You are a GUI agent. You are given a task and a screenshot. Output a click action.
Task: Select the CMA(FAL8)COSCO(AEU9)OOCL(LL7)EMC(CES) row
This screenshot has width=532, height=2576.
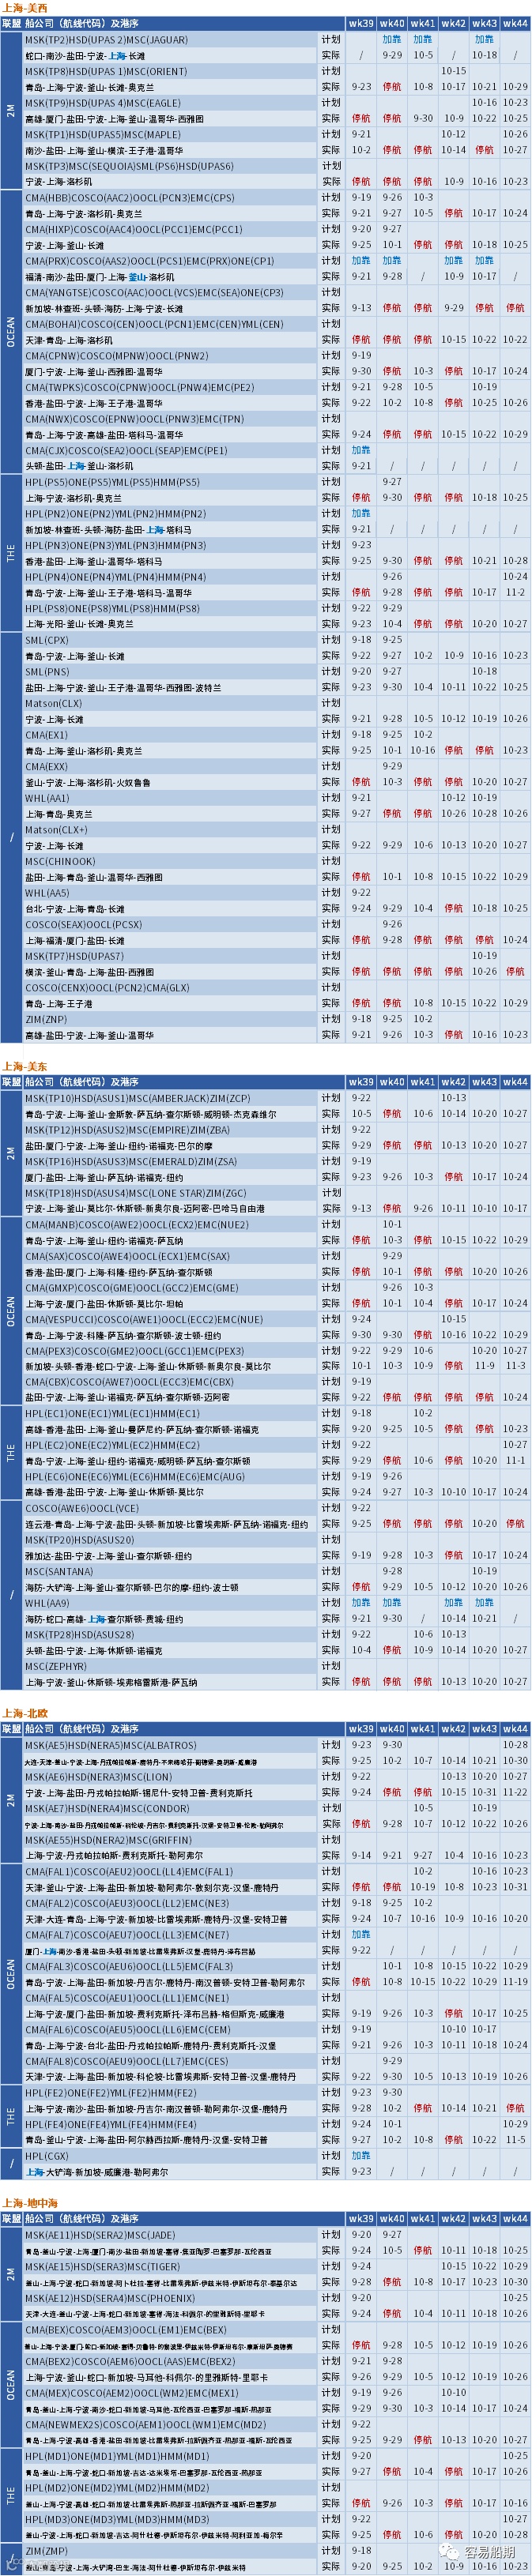click(170, 2061)
